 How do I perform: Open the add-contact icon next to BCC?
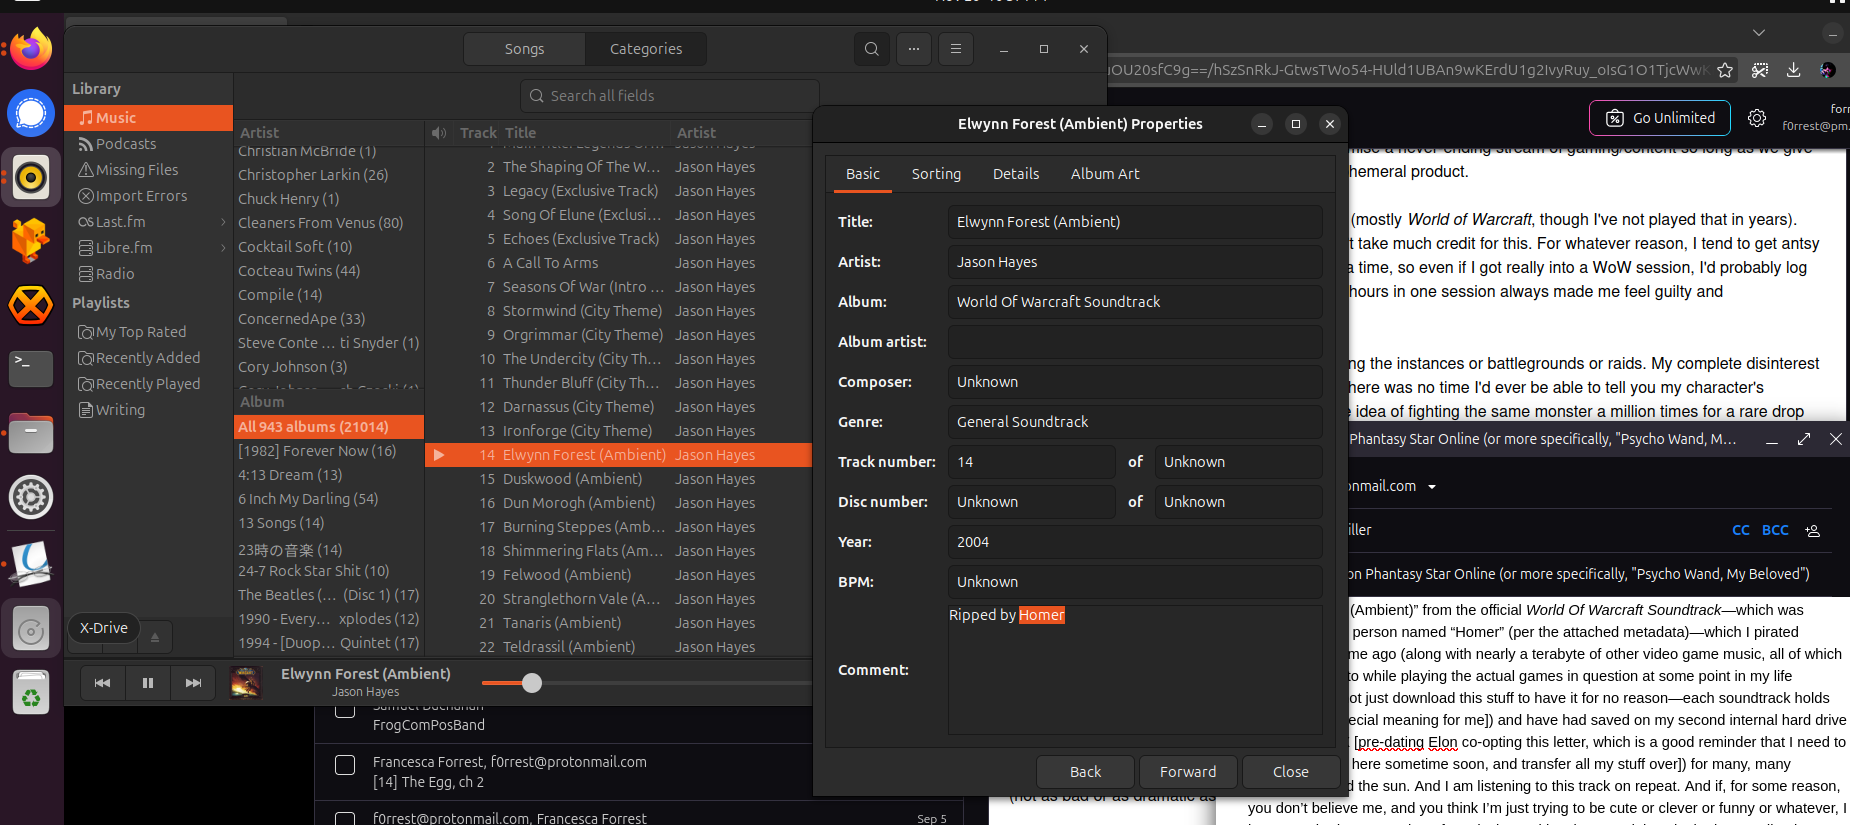click(1812, 530)
